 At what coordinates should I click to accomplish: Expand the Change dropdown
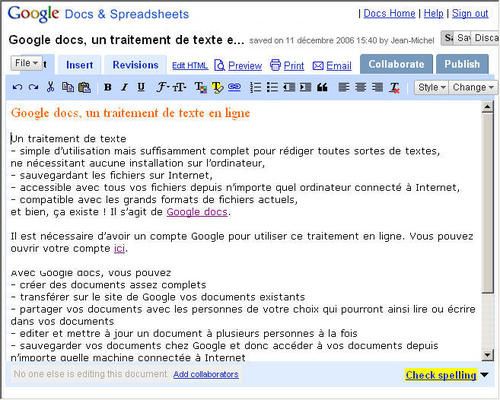[x=473, y=87]
